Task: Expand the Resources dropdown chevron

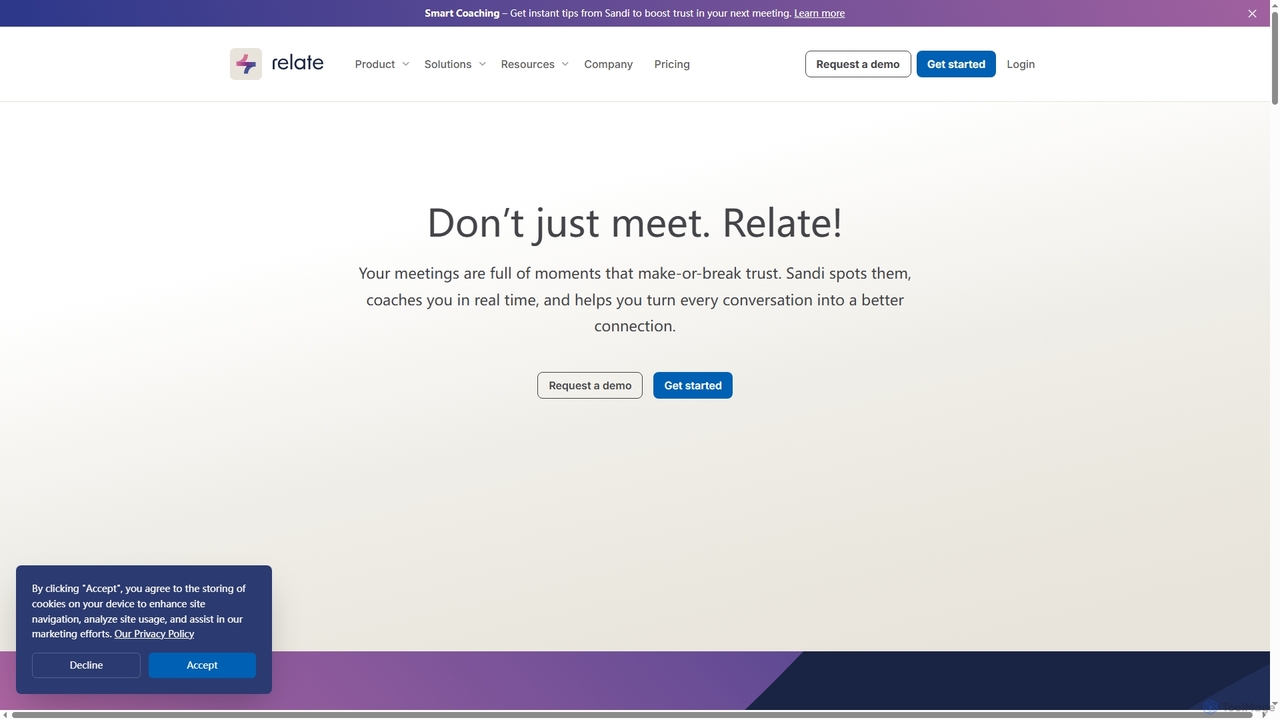Action: (564, 64)
